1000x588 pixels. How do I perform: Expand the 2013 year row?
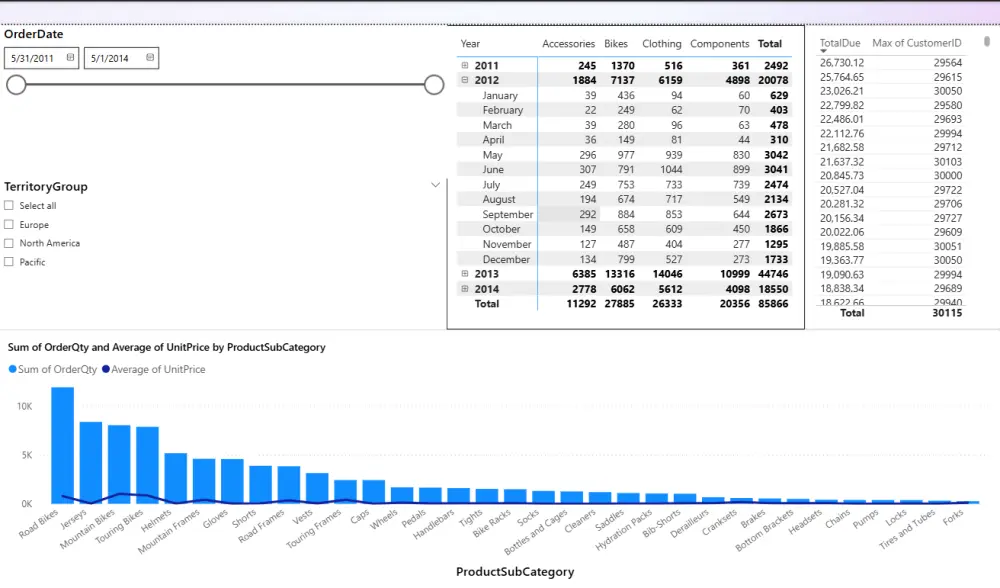point(465,274)
